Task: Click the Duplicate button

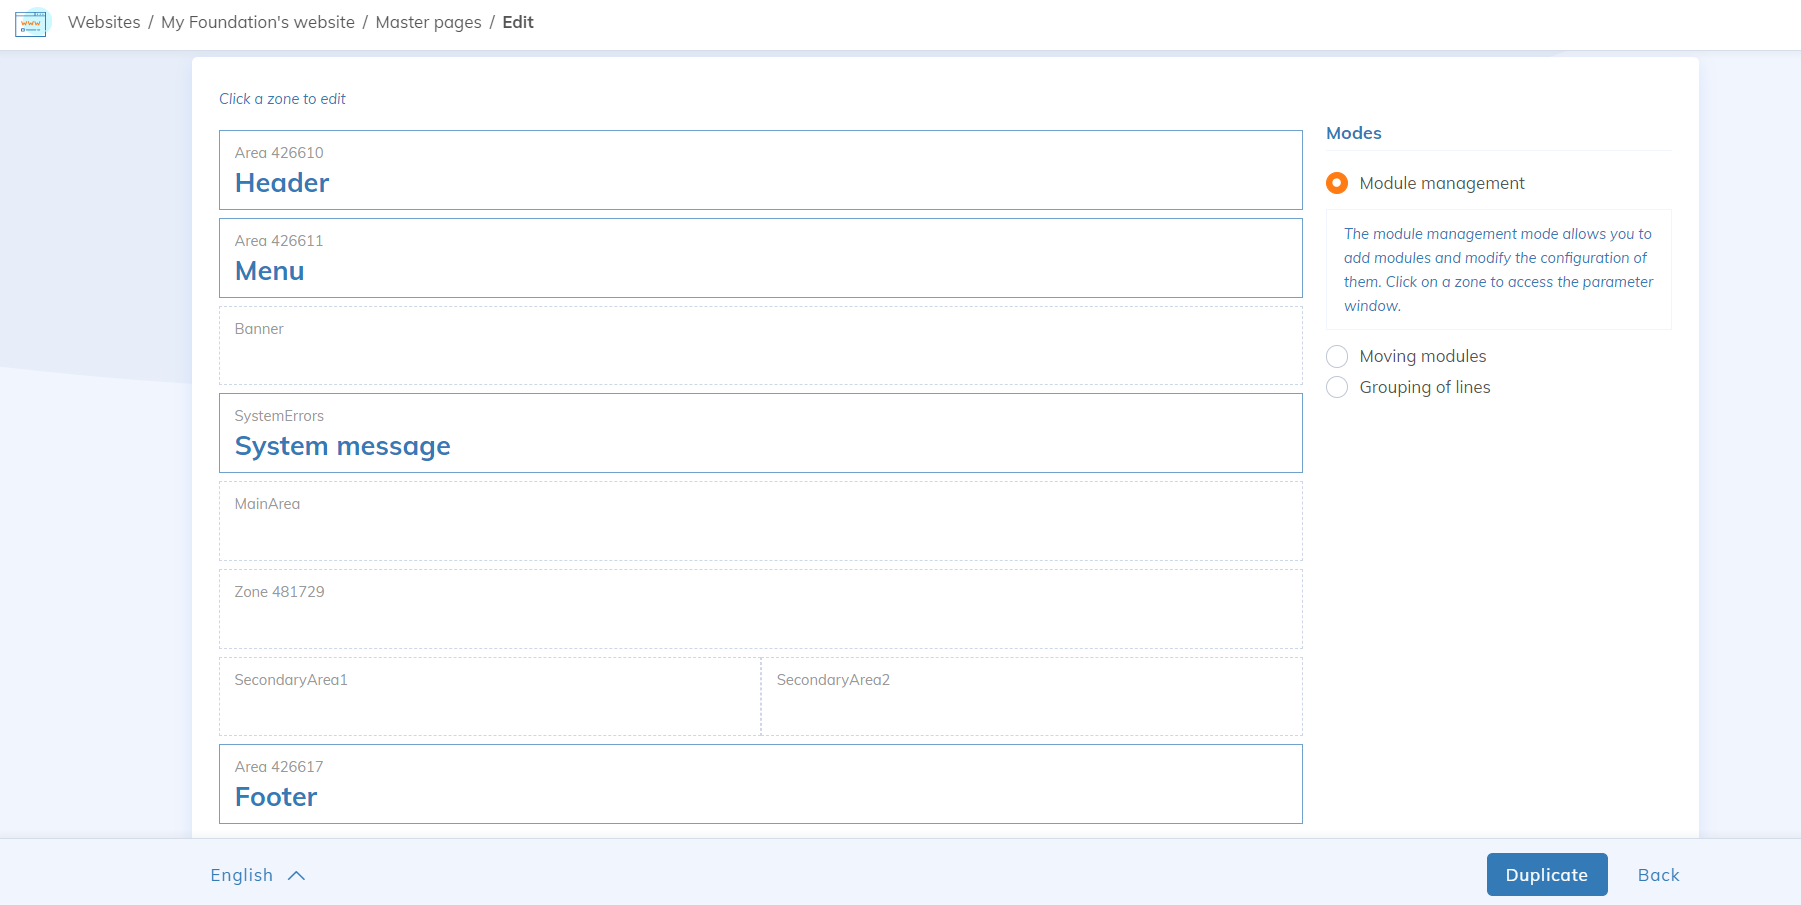Action: (1547, 875)
